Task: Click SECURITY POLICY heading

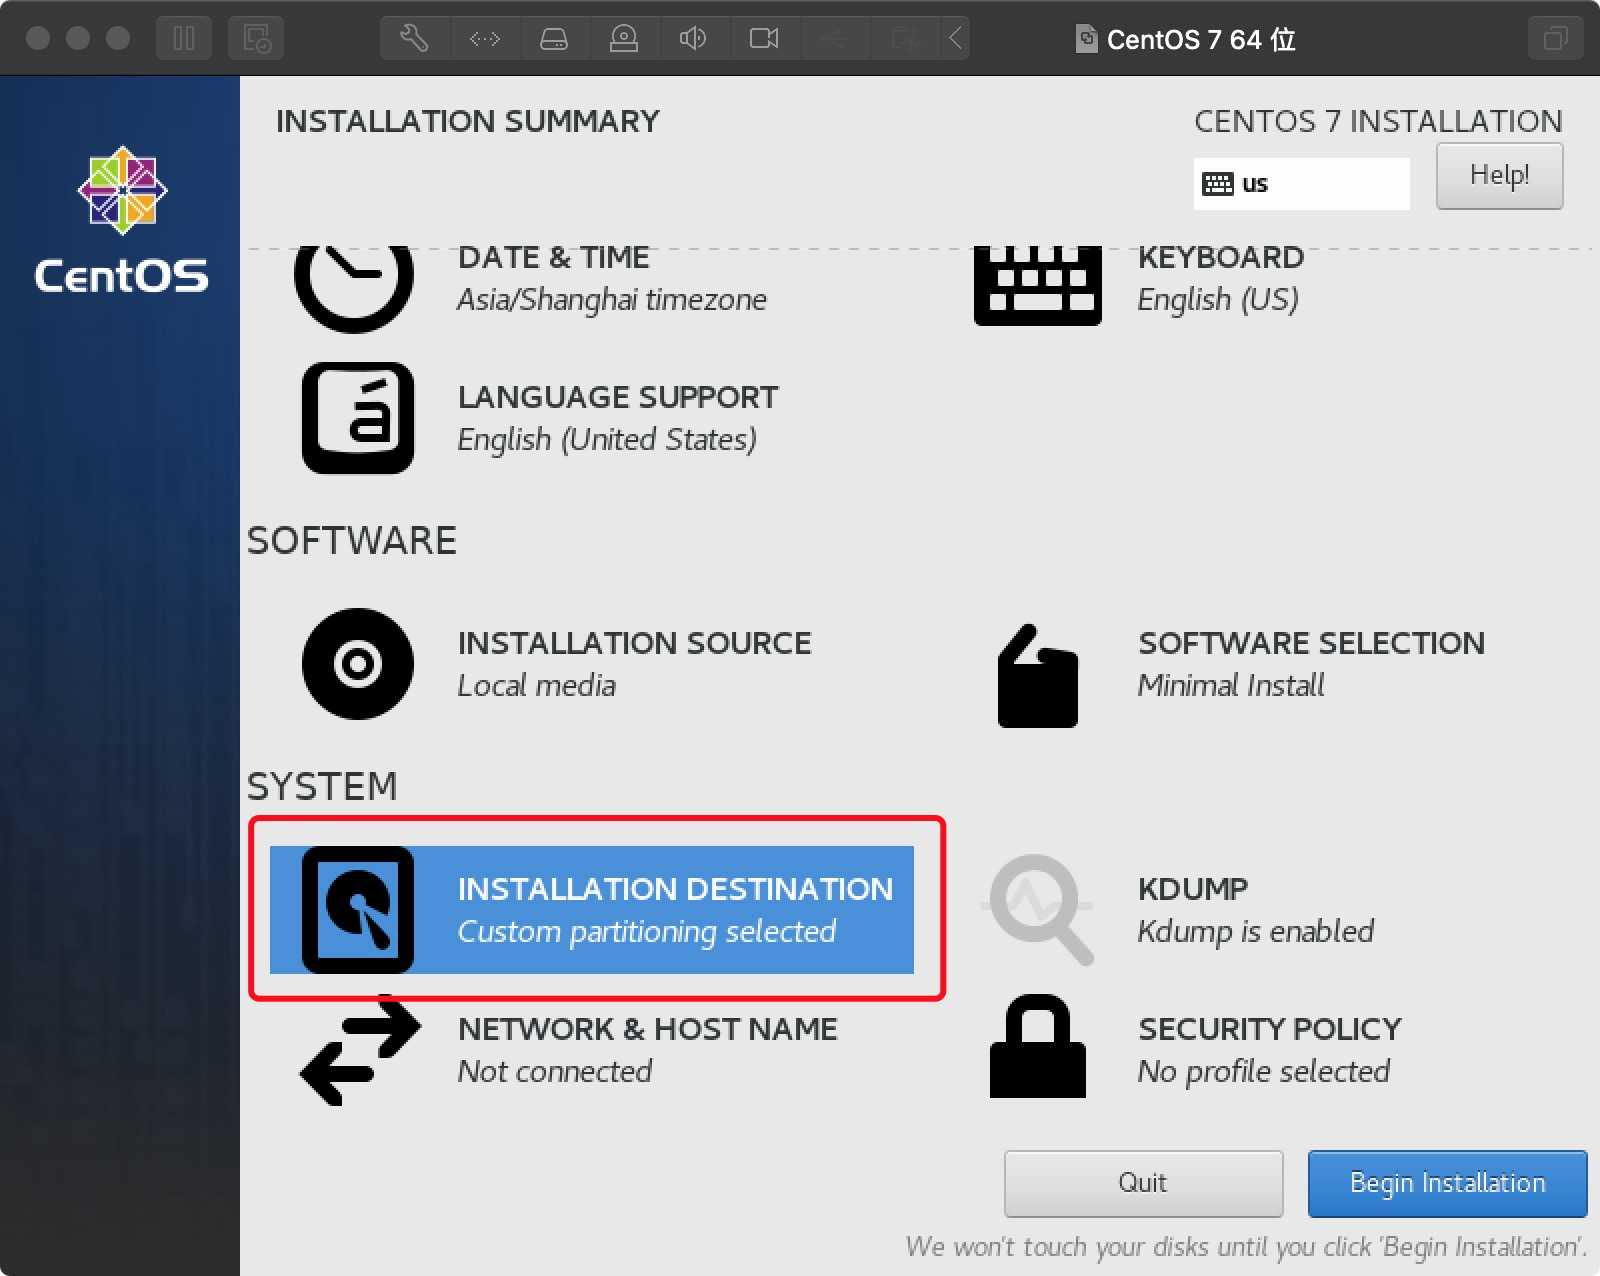Action: [x=1270, y=1030]
